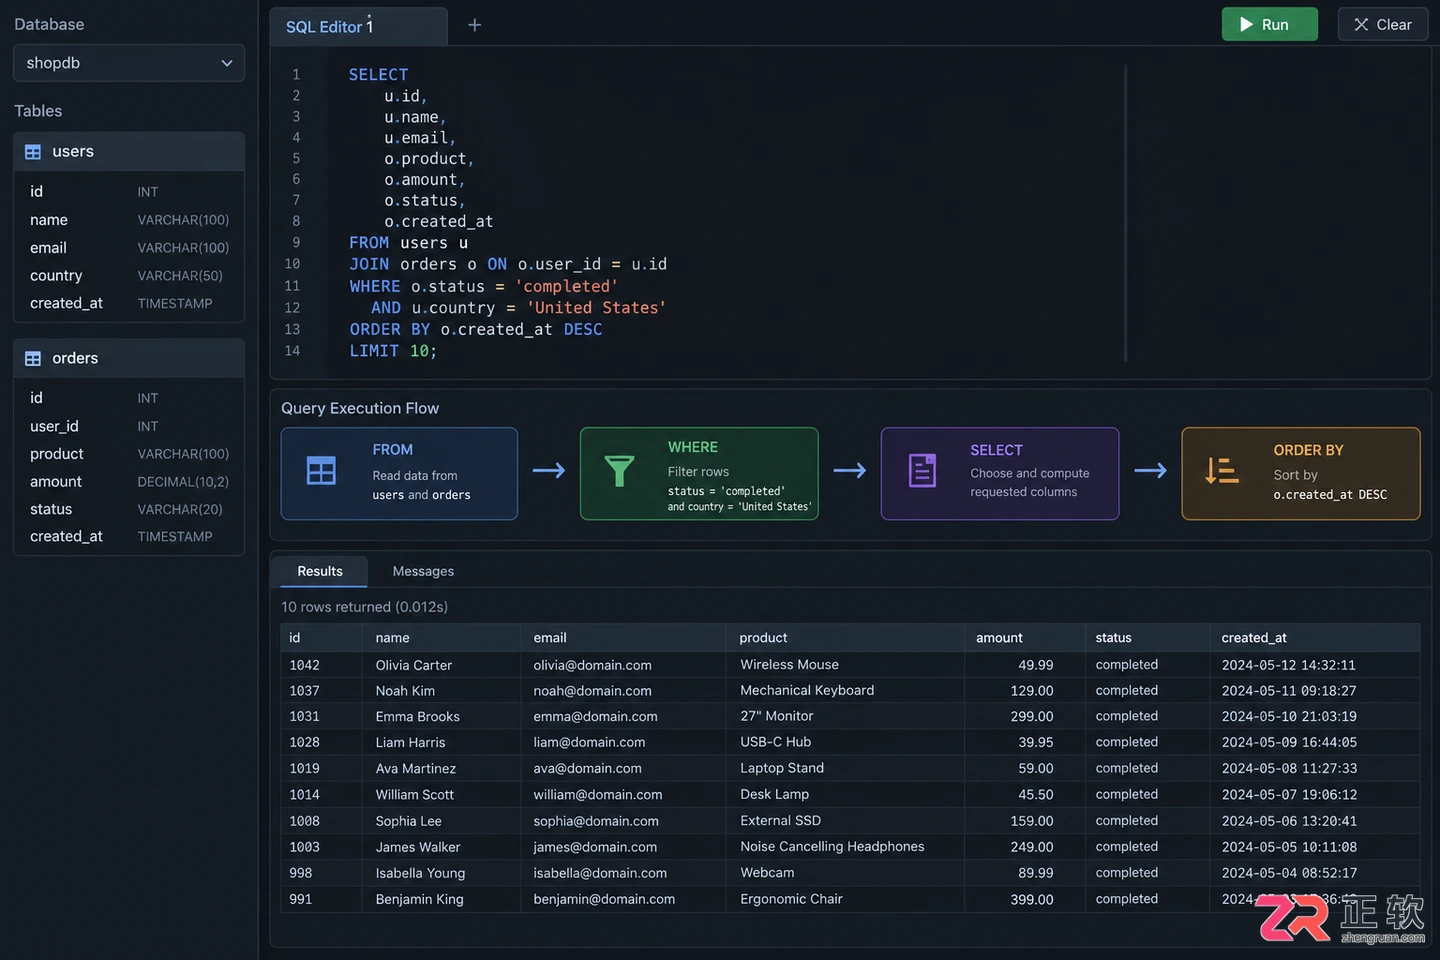Click the name column header in results

pyautogui.click(x=441, y=638)
